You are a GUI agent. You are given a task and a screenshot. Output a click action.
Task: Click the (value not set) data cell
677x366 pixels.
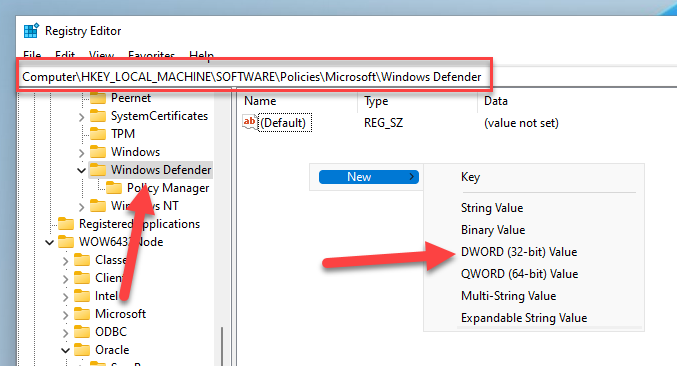(x=521, y=123)
